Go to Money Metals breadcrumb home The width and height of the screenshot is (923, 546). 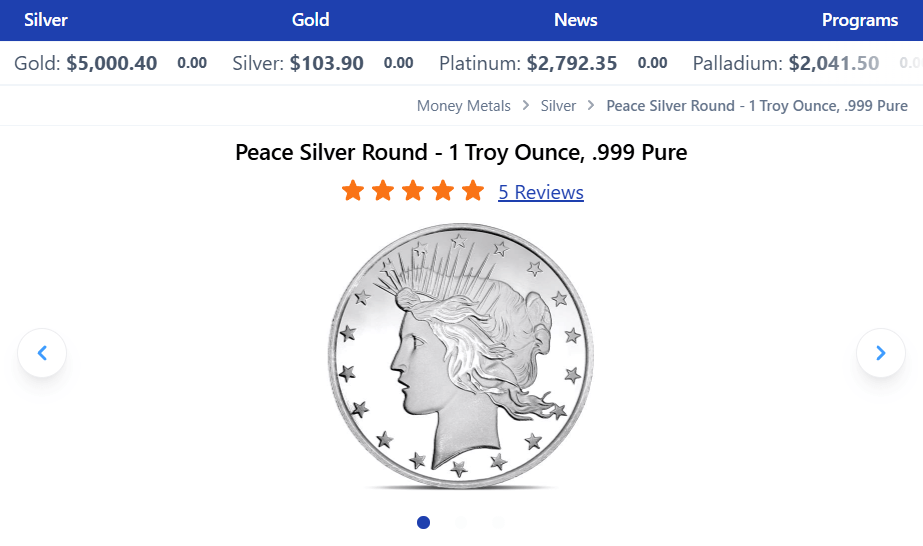coord(464,106)
